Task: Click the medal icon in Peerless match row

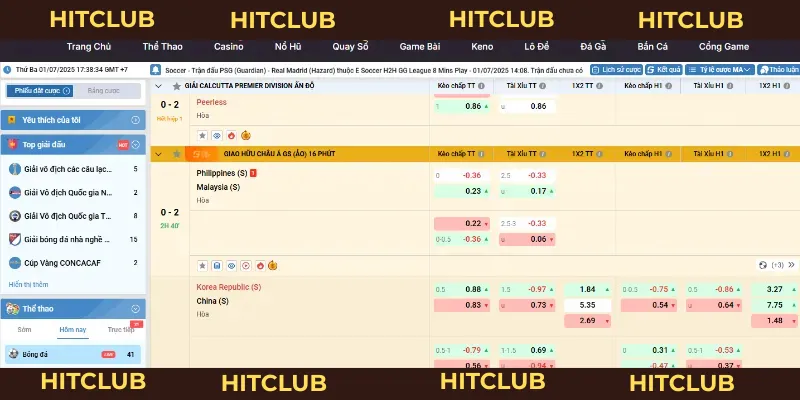Action: coord(246,136)
